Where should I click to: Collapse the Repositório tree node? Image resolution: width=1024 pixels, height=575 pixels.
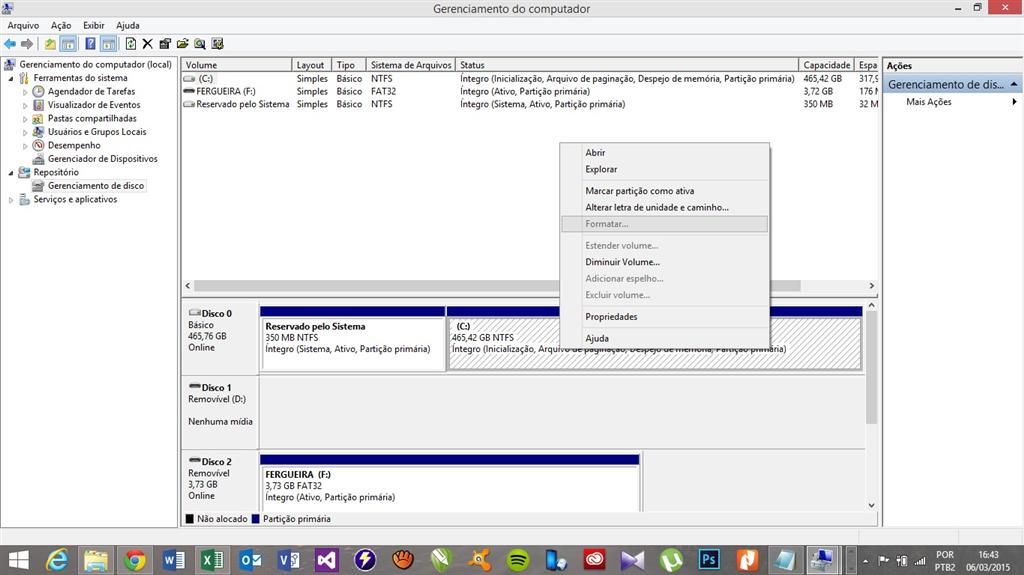point(11,173)
